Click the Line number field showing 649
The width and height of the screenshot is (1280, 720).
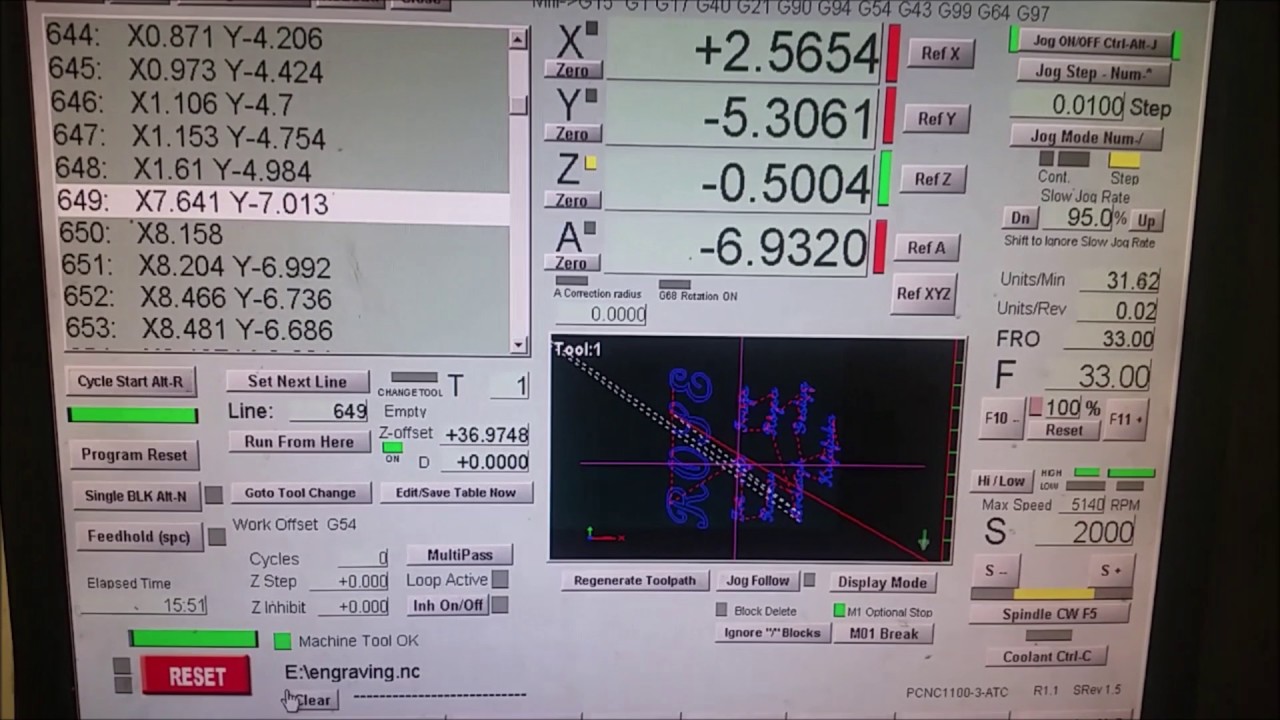tap(330, 411)
